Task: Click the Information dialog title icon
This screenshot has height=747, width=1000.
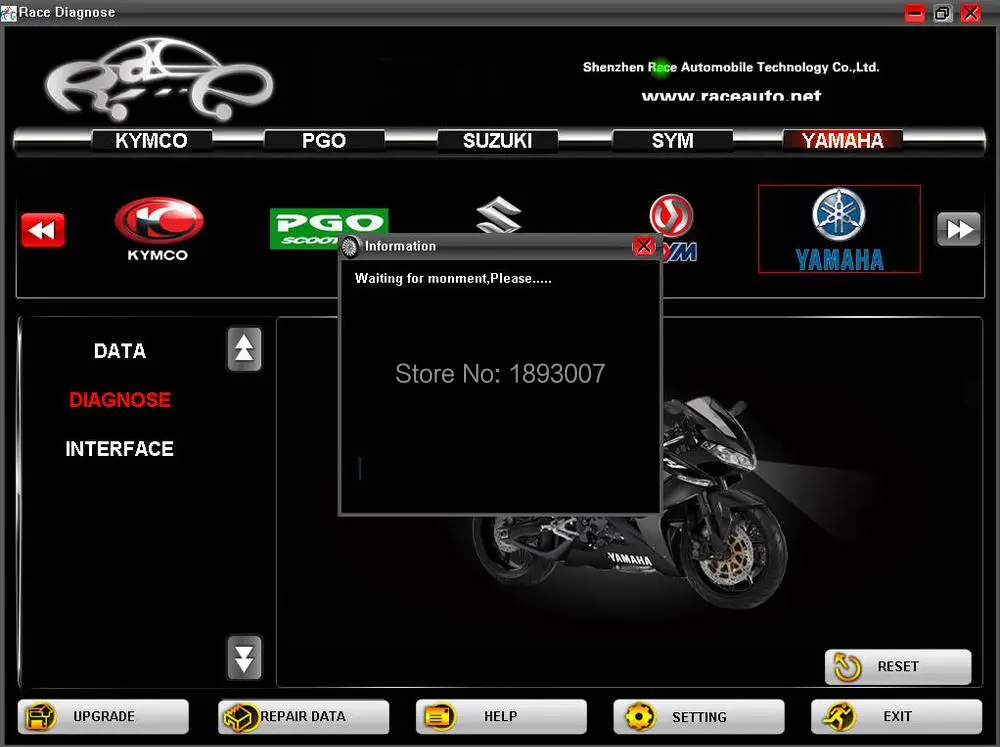Action: pyautogui.click(x=350, y=246)
